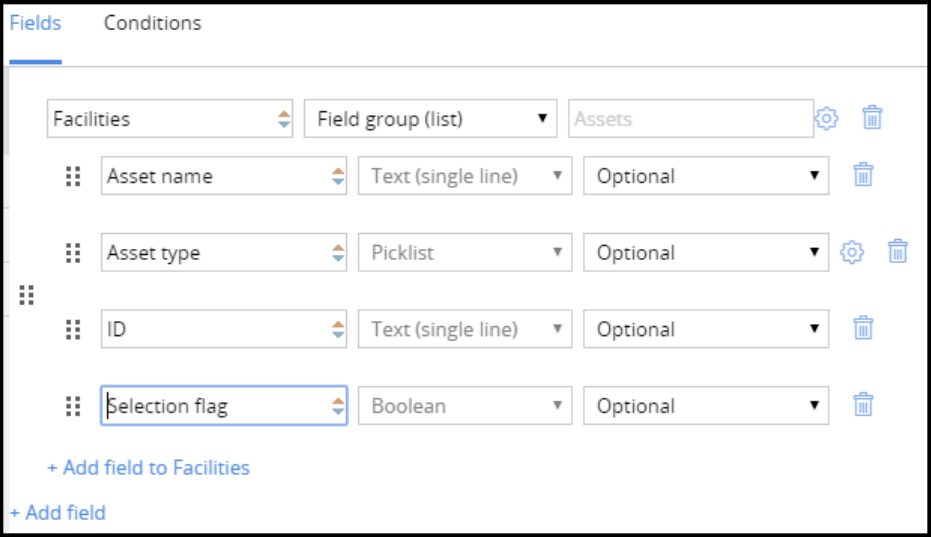The width and height of the screenshot is (931, 537).
Task: Open settings gear for Asset type
Action: click(852, 253)
